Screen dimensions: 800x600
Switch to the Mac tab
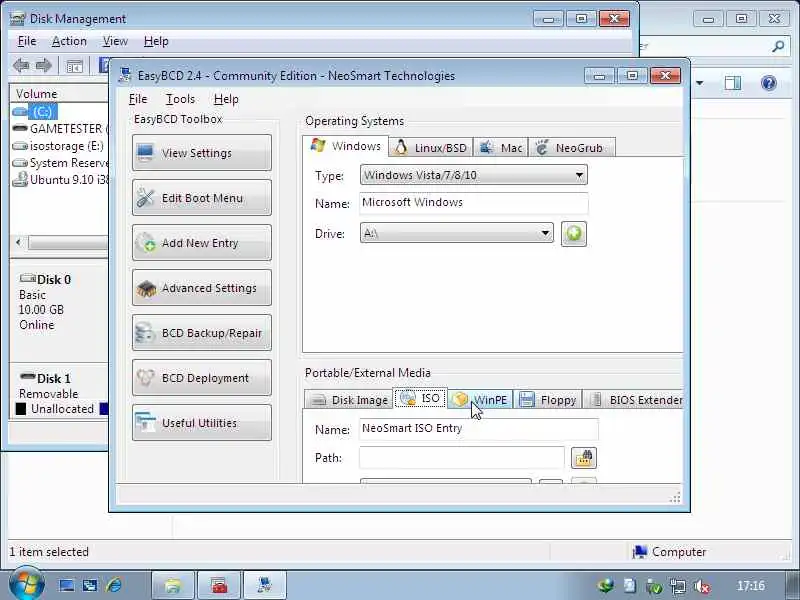501,147
